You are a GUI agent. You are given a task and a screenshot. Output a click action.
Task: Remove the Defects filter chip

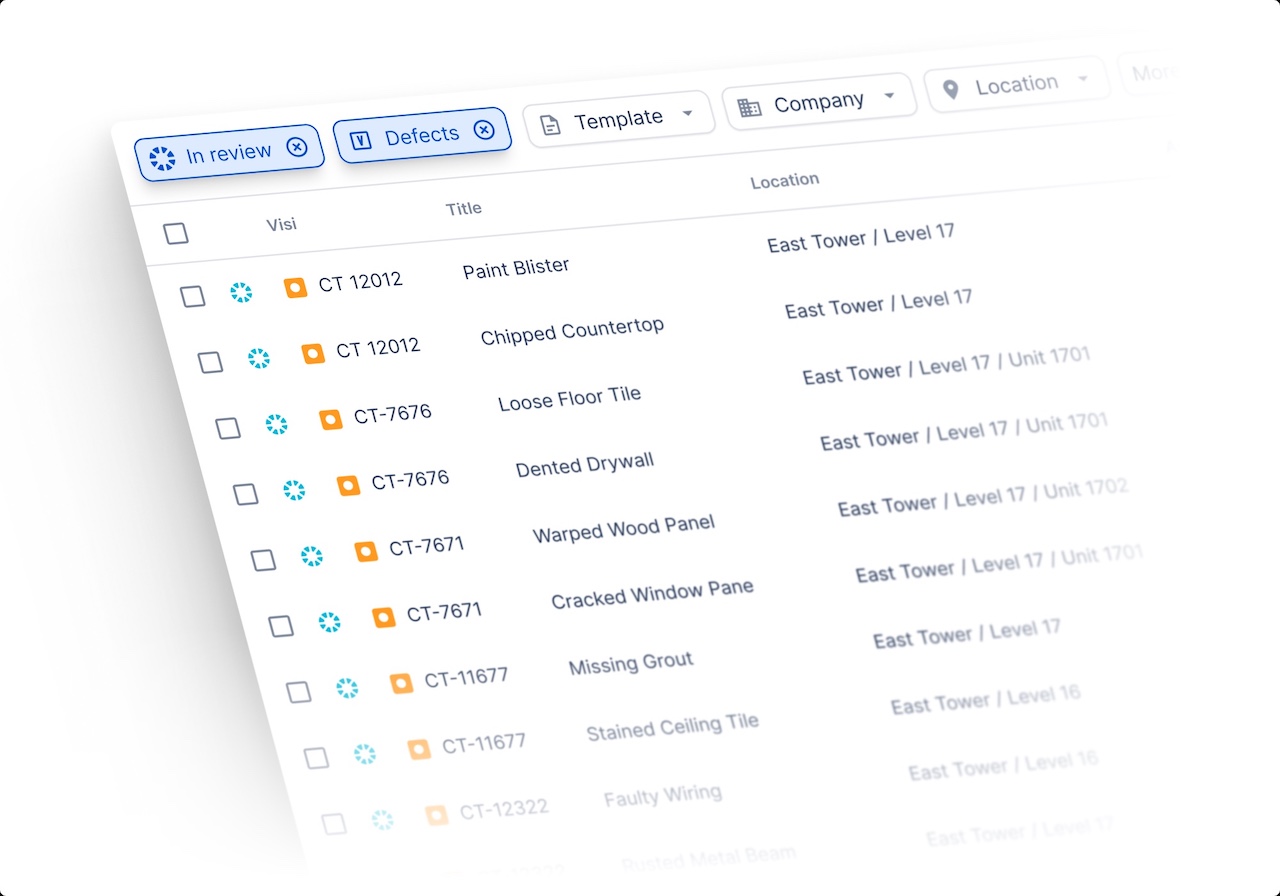484,130
